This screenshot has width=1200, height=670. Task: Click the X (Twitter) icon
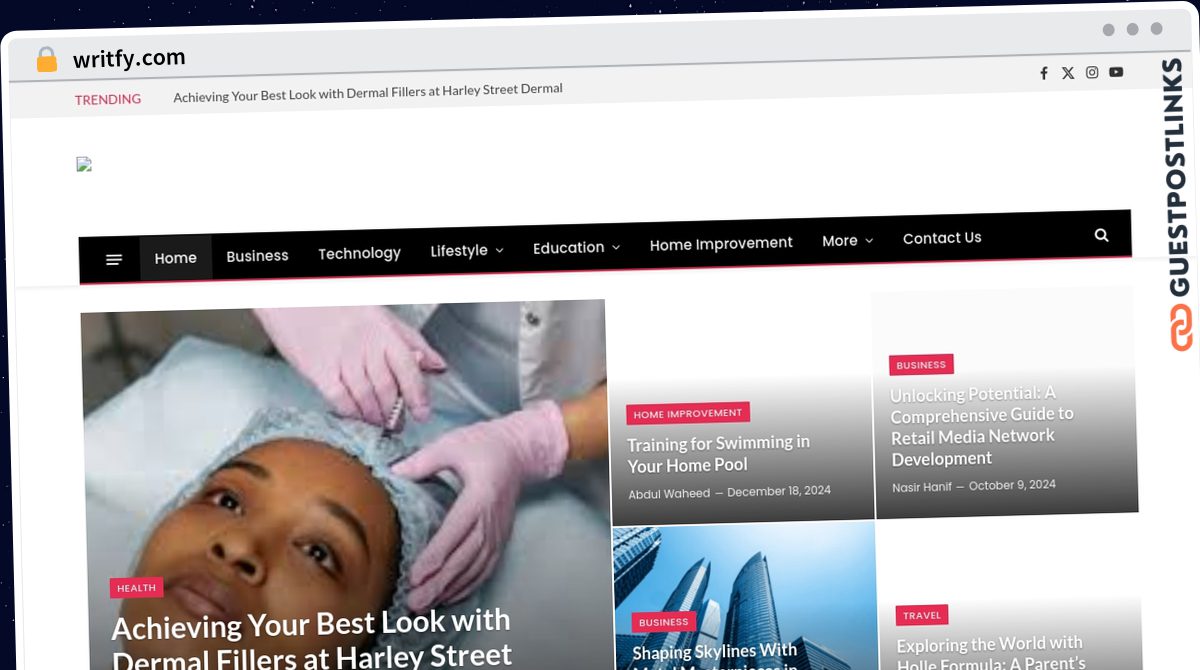pos(1068,73)
